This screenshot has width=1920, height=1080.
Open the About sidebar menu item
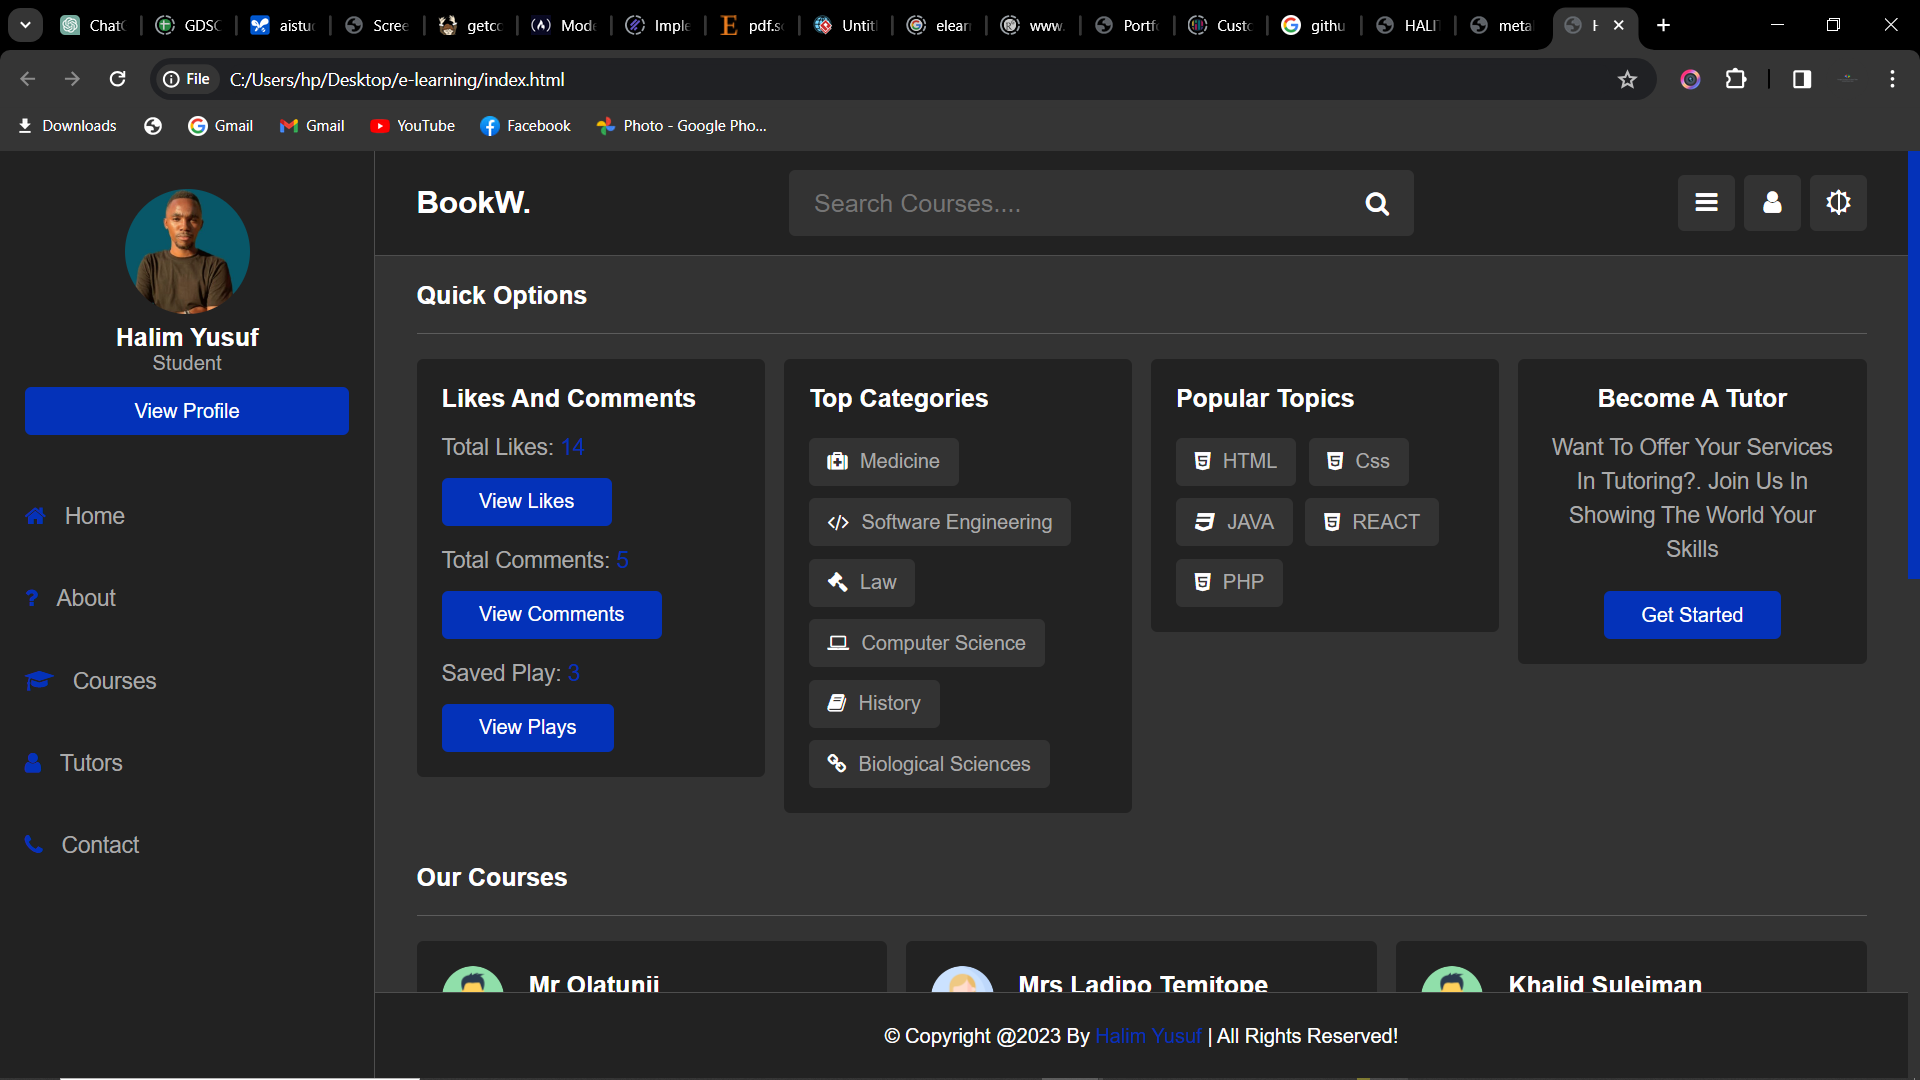[85, 598]
